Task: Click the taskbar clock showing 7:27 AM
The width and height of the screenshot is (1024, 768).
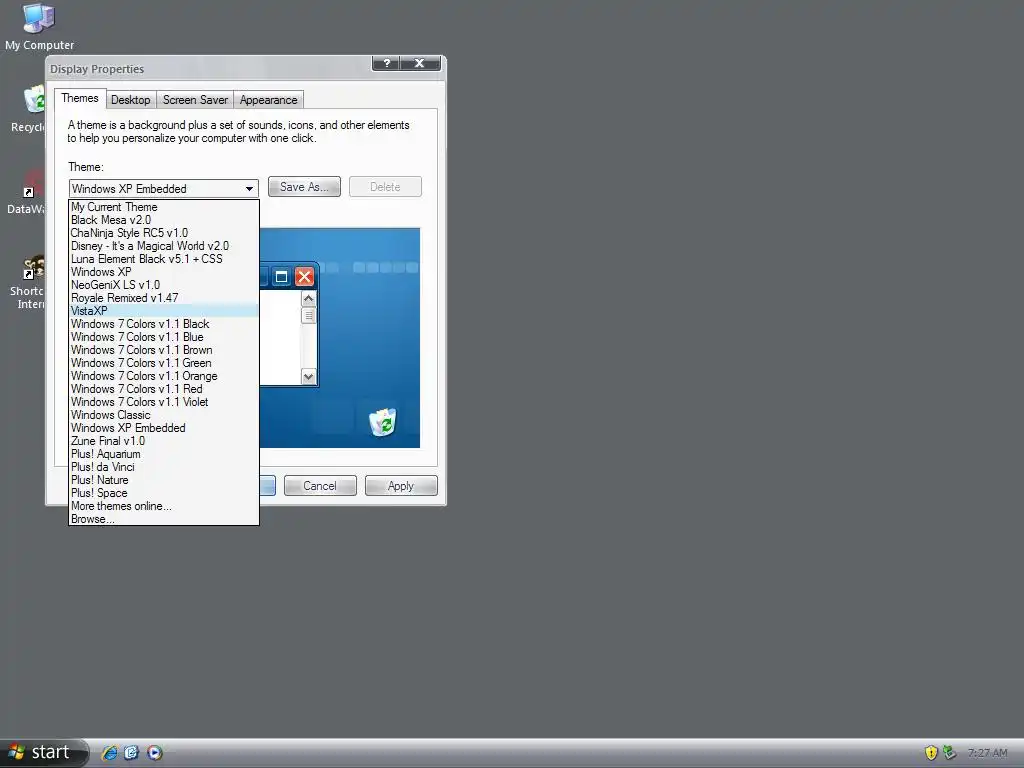Action: click(987, 754)
